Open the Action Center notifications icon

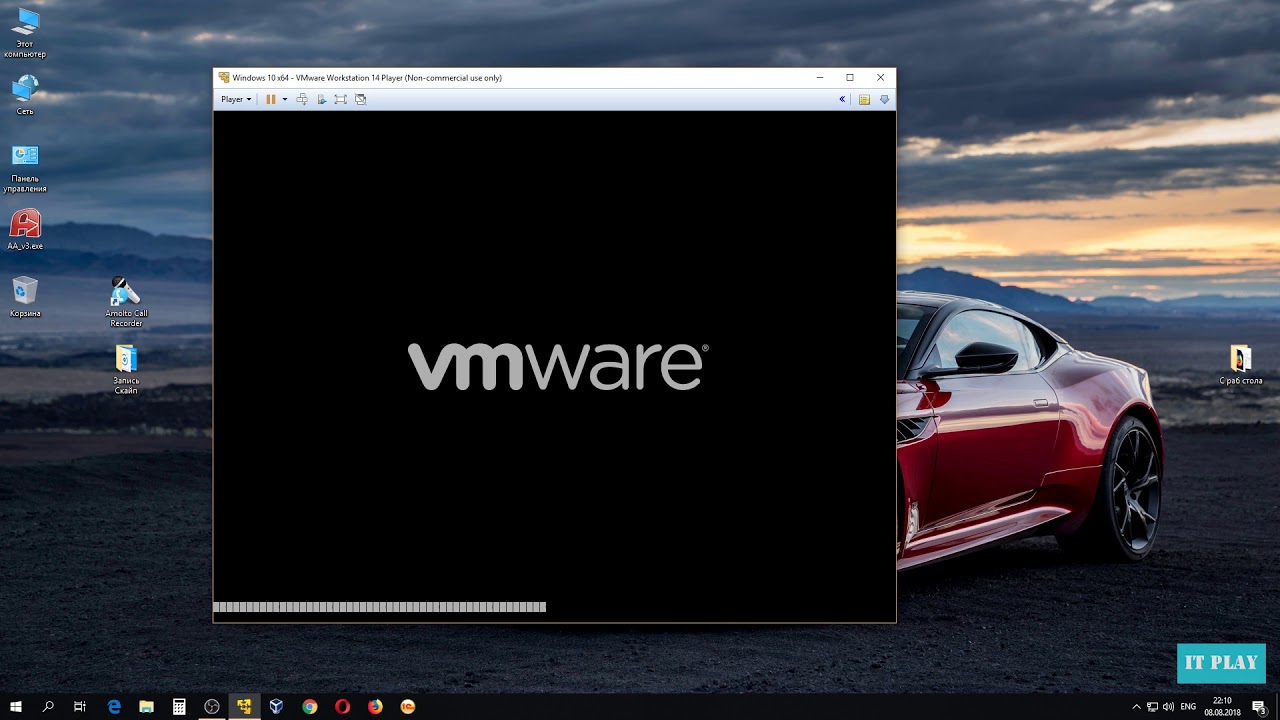click(1260, 706)
